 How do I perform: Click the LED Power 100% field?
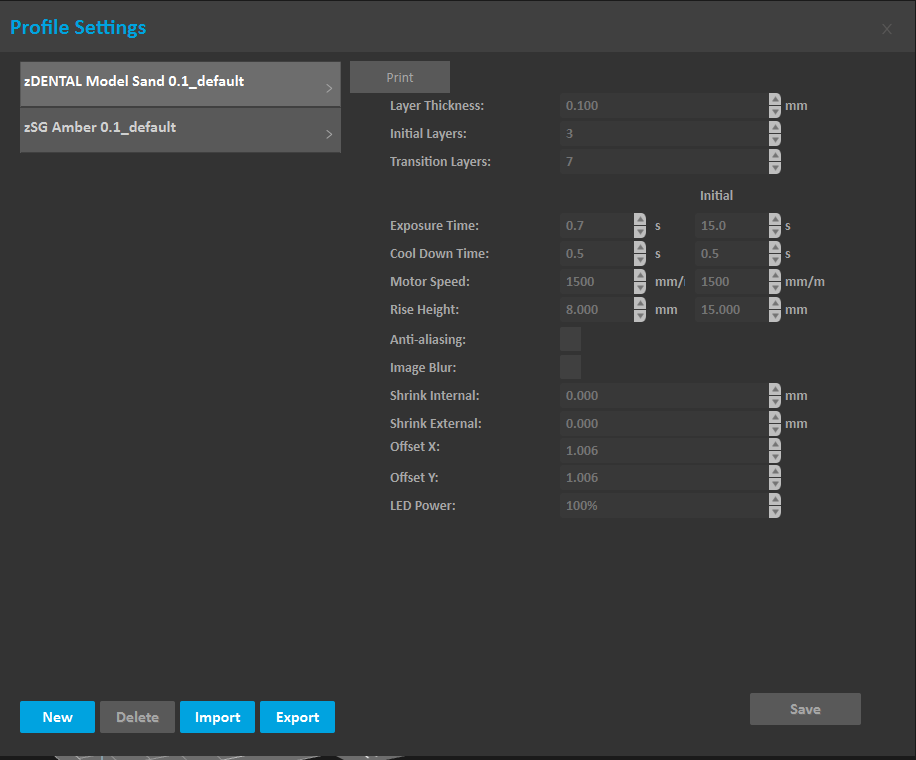tap(664, 506)
